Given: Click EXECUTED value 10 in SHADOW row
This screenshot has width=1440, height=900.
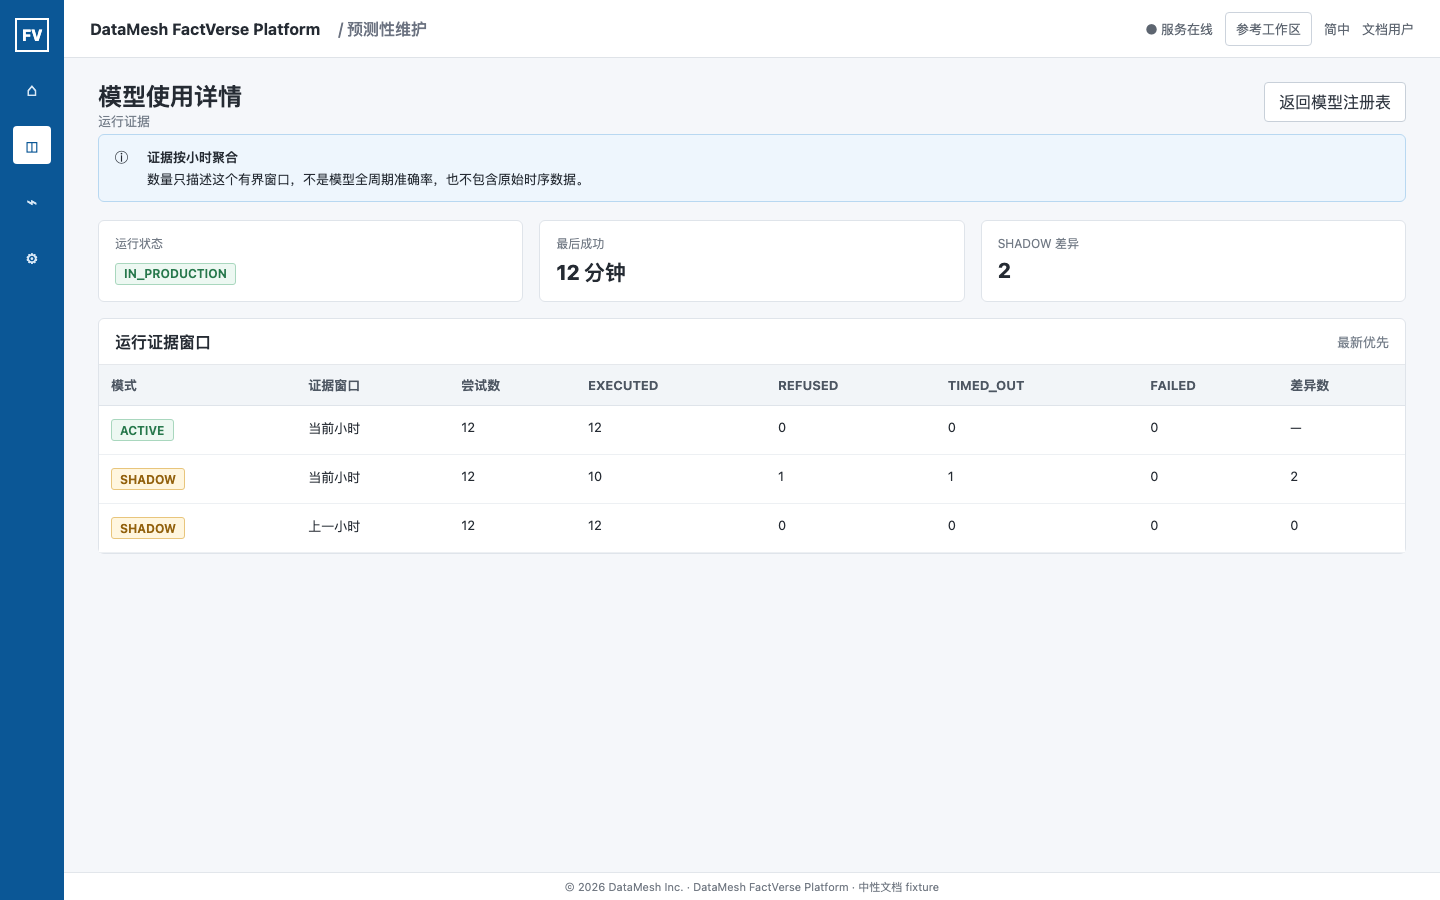Looking at the screenshot, I should pyautogui.click(x=595, y=477).
